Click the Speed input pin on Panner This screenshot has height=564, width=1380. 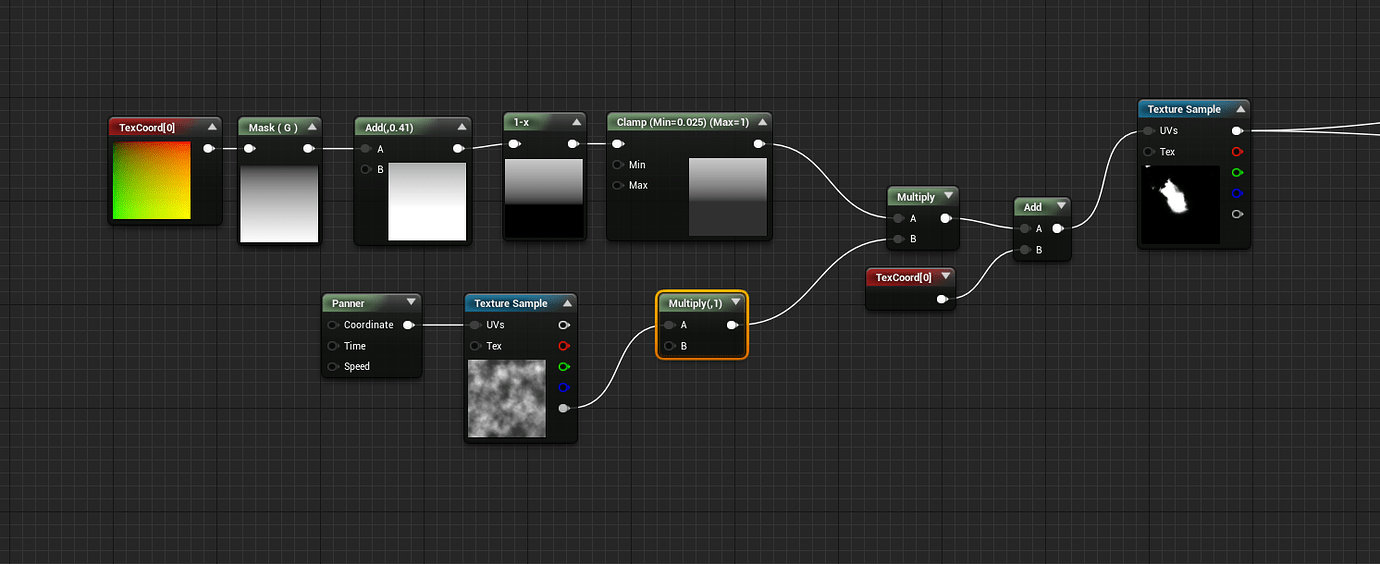tap(333, 367)
